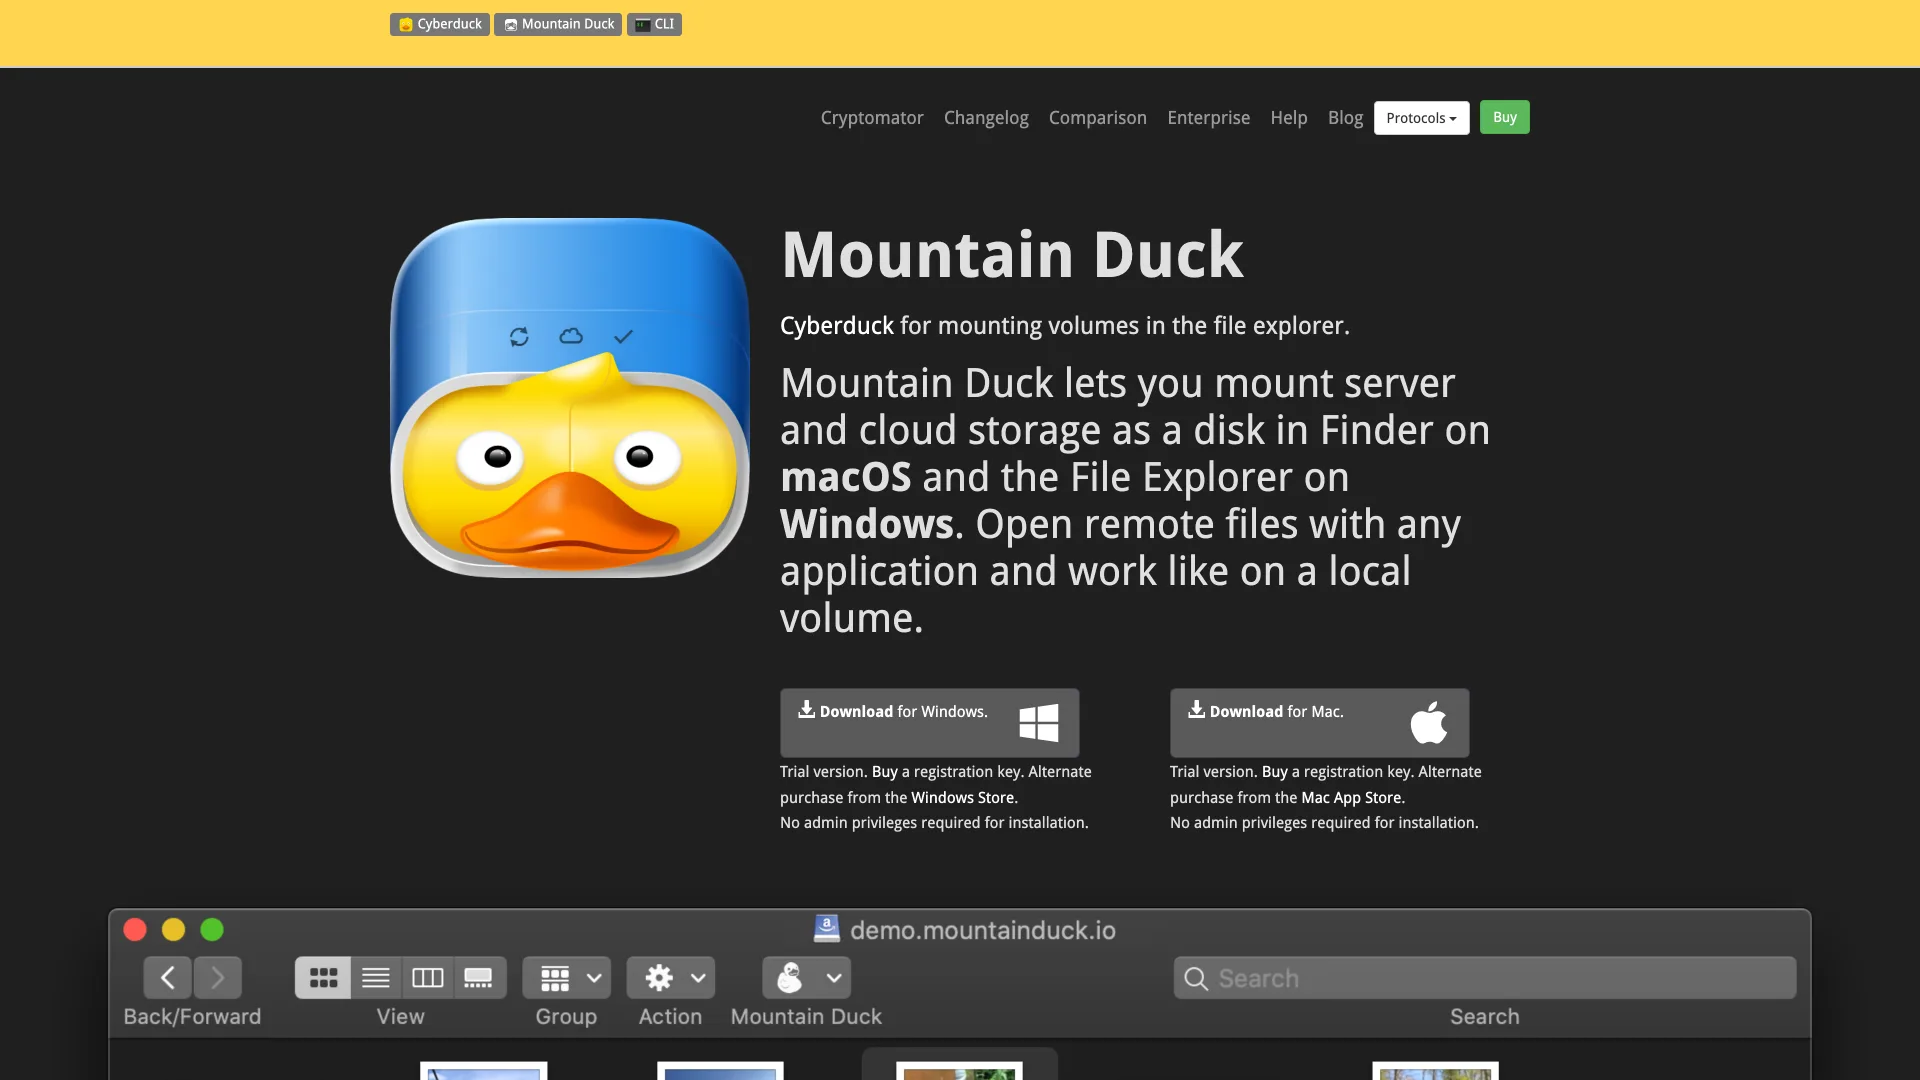1920x1080 pixels.
Task: Click the Finder Search field
Action: click(x=1485, y=978)
